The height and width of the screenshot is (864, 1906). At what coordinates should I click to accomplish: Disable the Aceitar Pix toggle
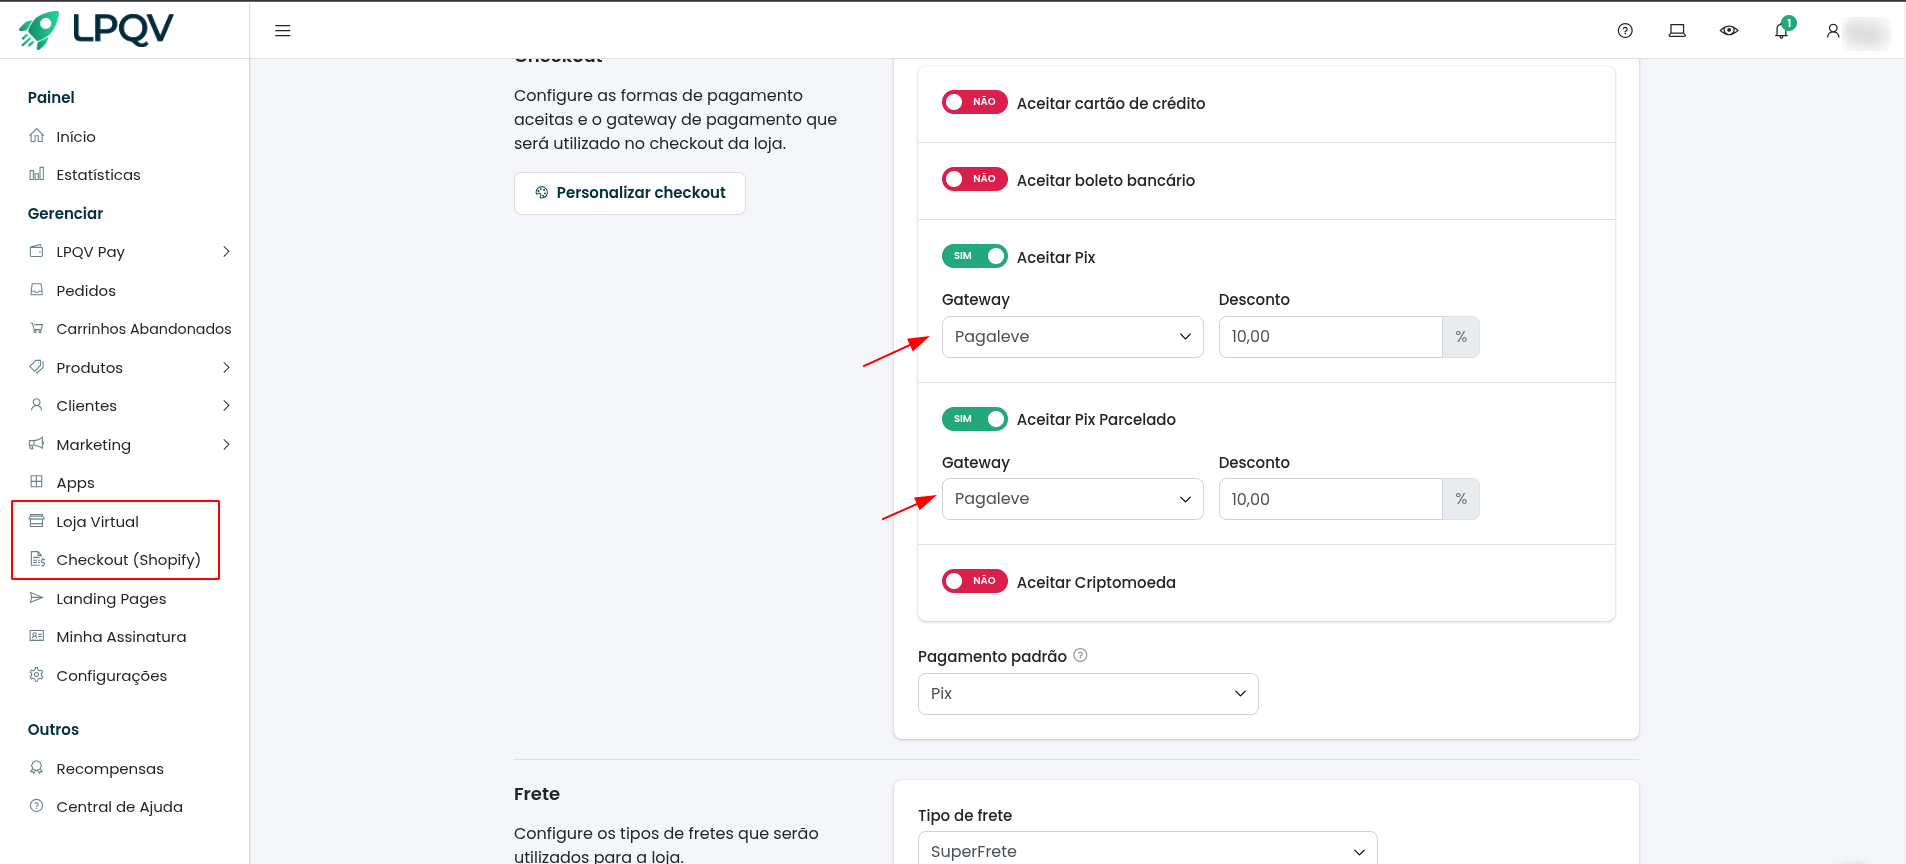pos(974,256)
